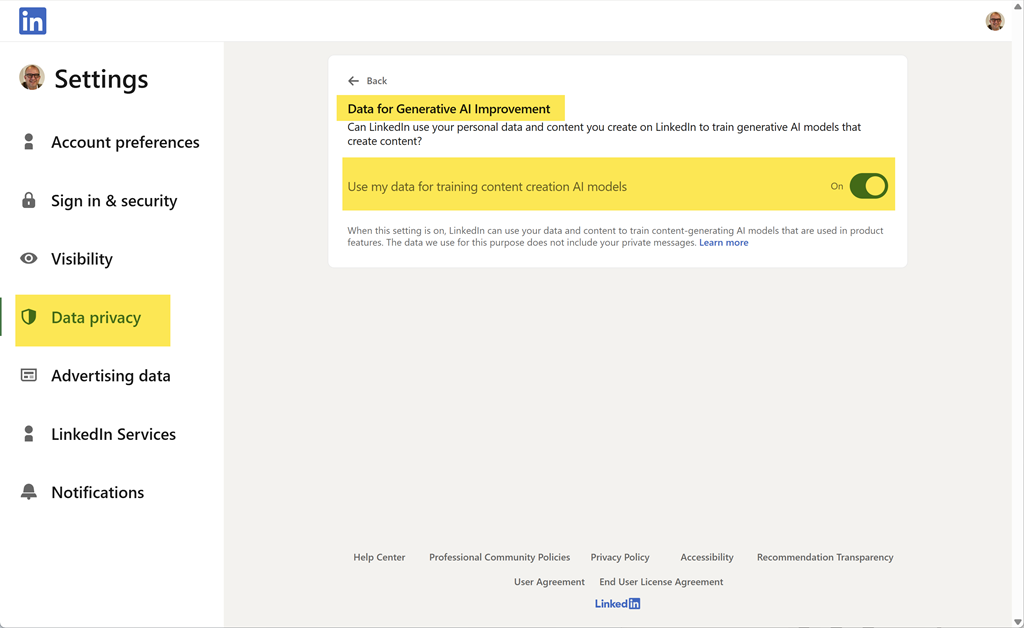Click the eye icon next to Visibility
The width and height of the screenshot is (1024, 628).
coord(29,258)
